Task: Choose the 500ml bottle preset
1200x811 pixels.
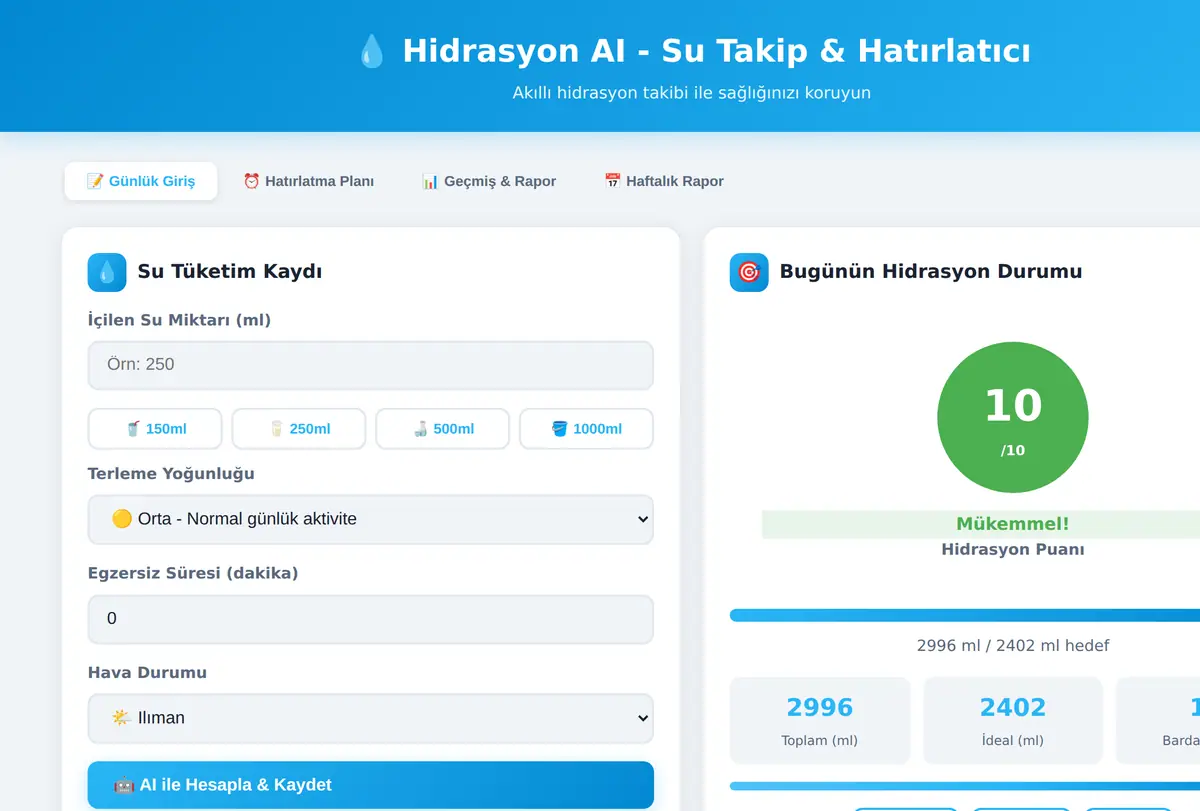Action: (443, 429)
